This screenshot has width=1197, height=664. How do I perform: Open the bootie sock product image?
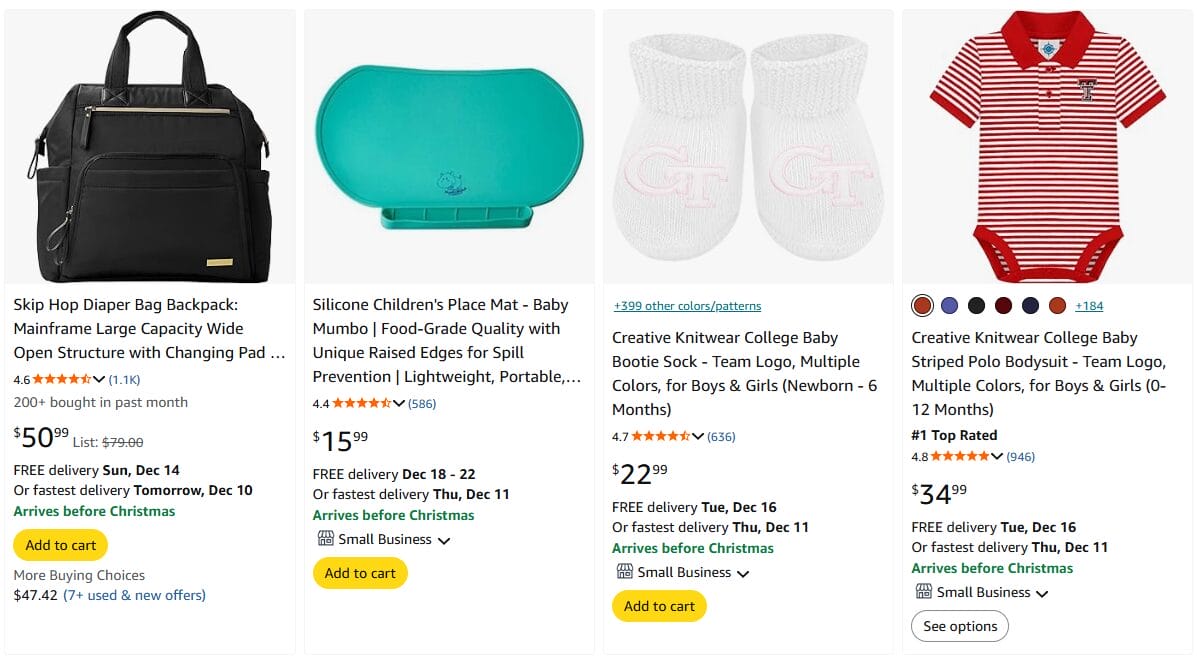pos(747,145)
